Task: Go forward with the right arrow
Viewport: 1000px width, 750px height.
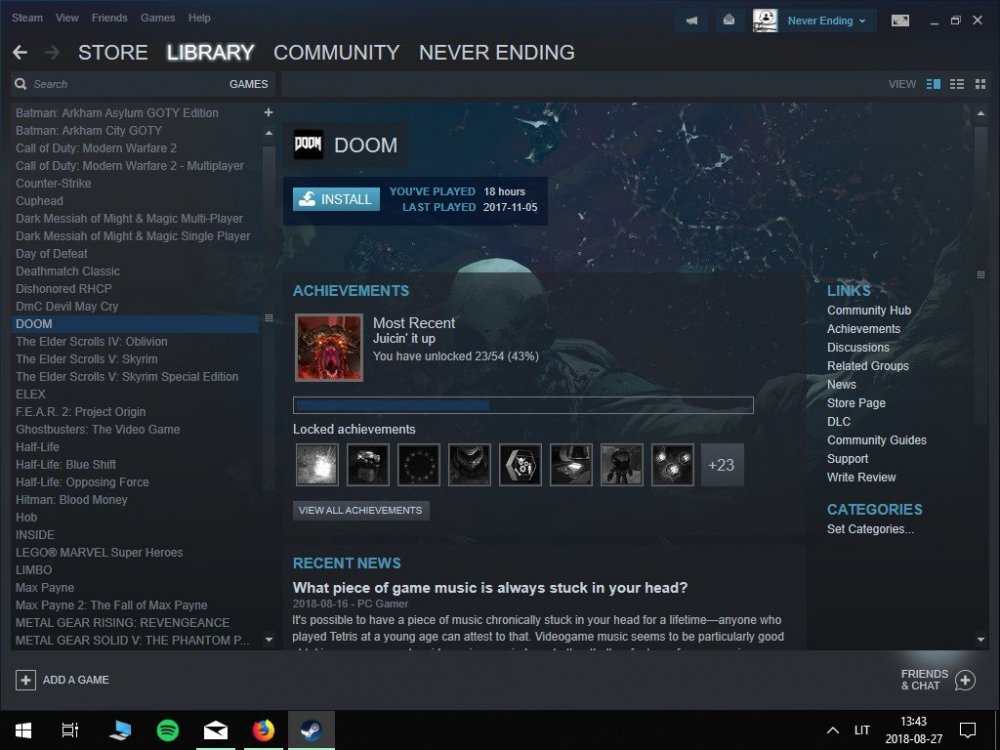Action: [x=52, y=52]
